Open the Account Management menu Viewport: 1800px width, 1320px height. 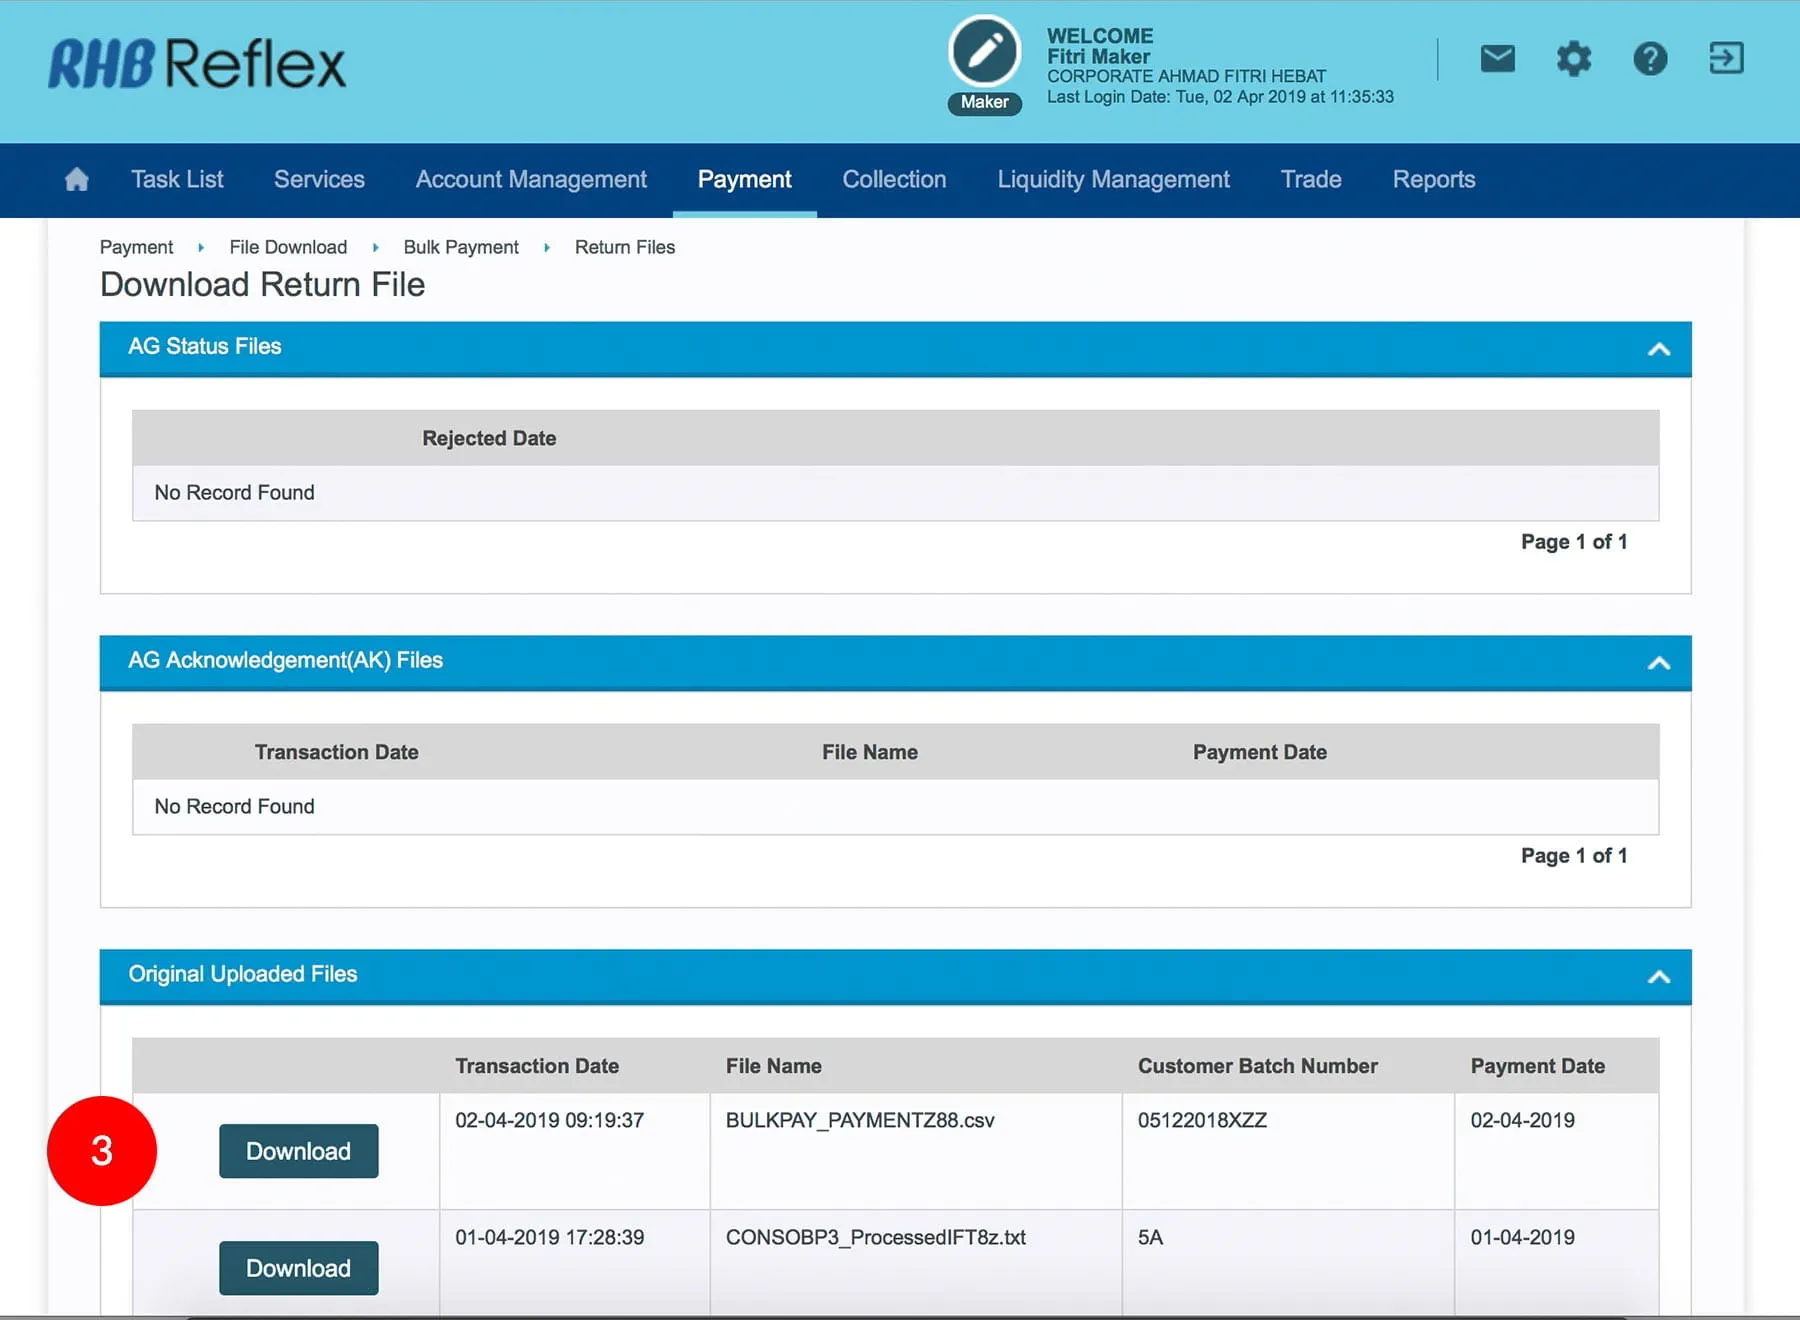click(531, 180)
